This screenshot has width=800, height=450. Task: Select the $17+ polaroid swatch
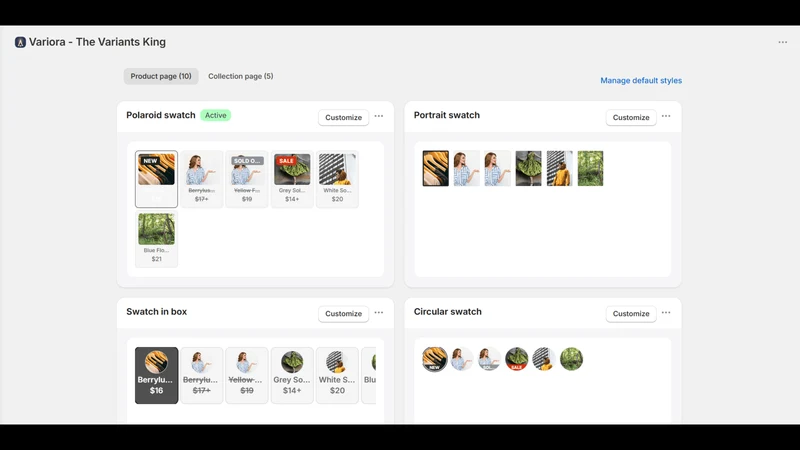[x=202, y=179]
